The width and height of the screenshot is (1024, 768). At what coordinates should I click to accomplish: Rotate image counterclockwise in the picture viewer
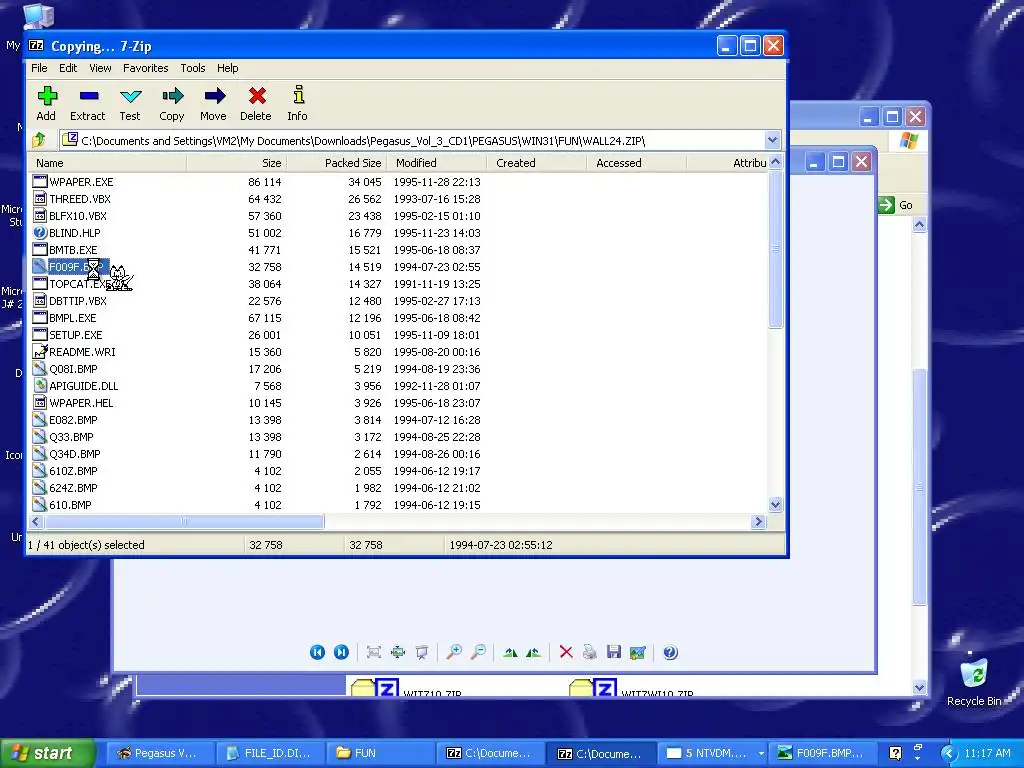pyautogui.click(x=534, y=652)
